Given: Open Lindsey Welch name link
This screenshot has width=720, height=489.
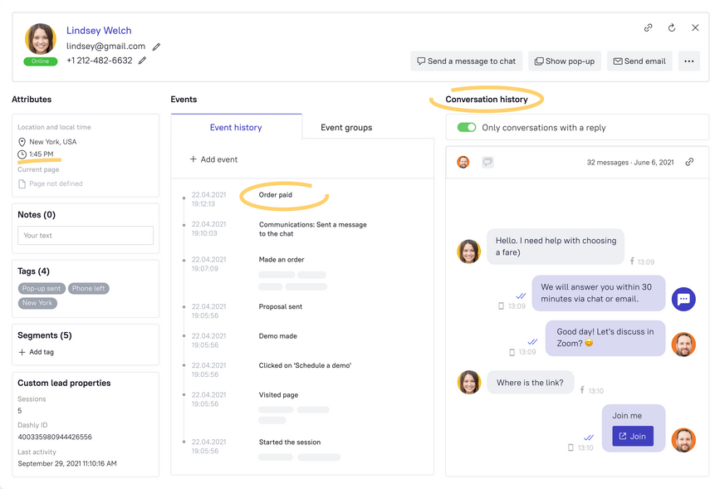Looking at the screenshot, I should pyautogui.click(x=99, y=30).
